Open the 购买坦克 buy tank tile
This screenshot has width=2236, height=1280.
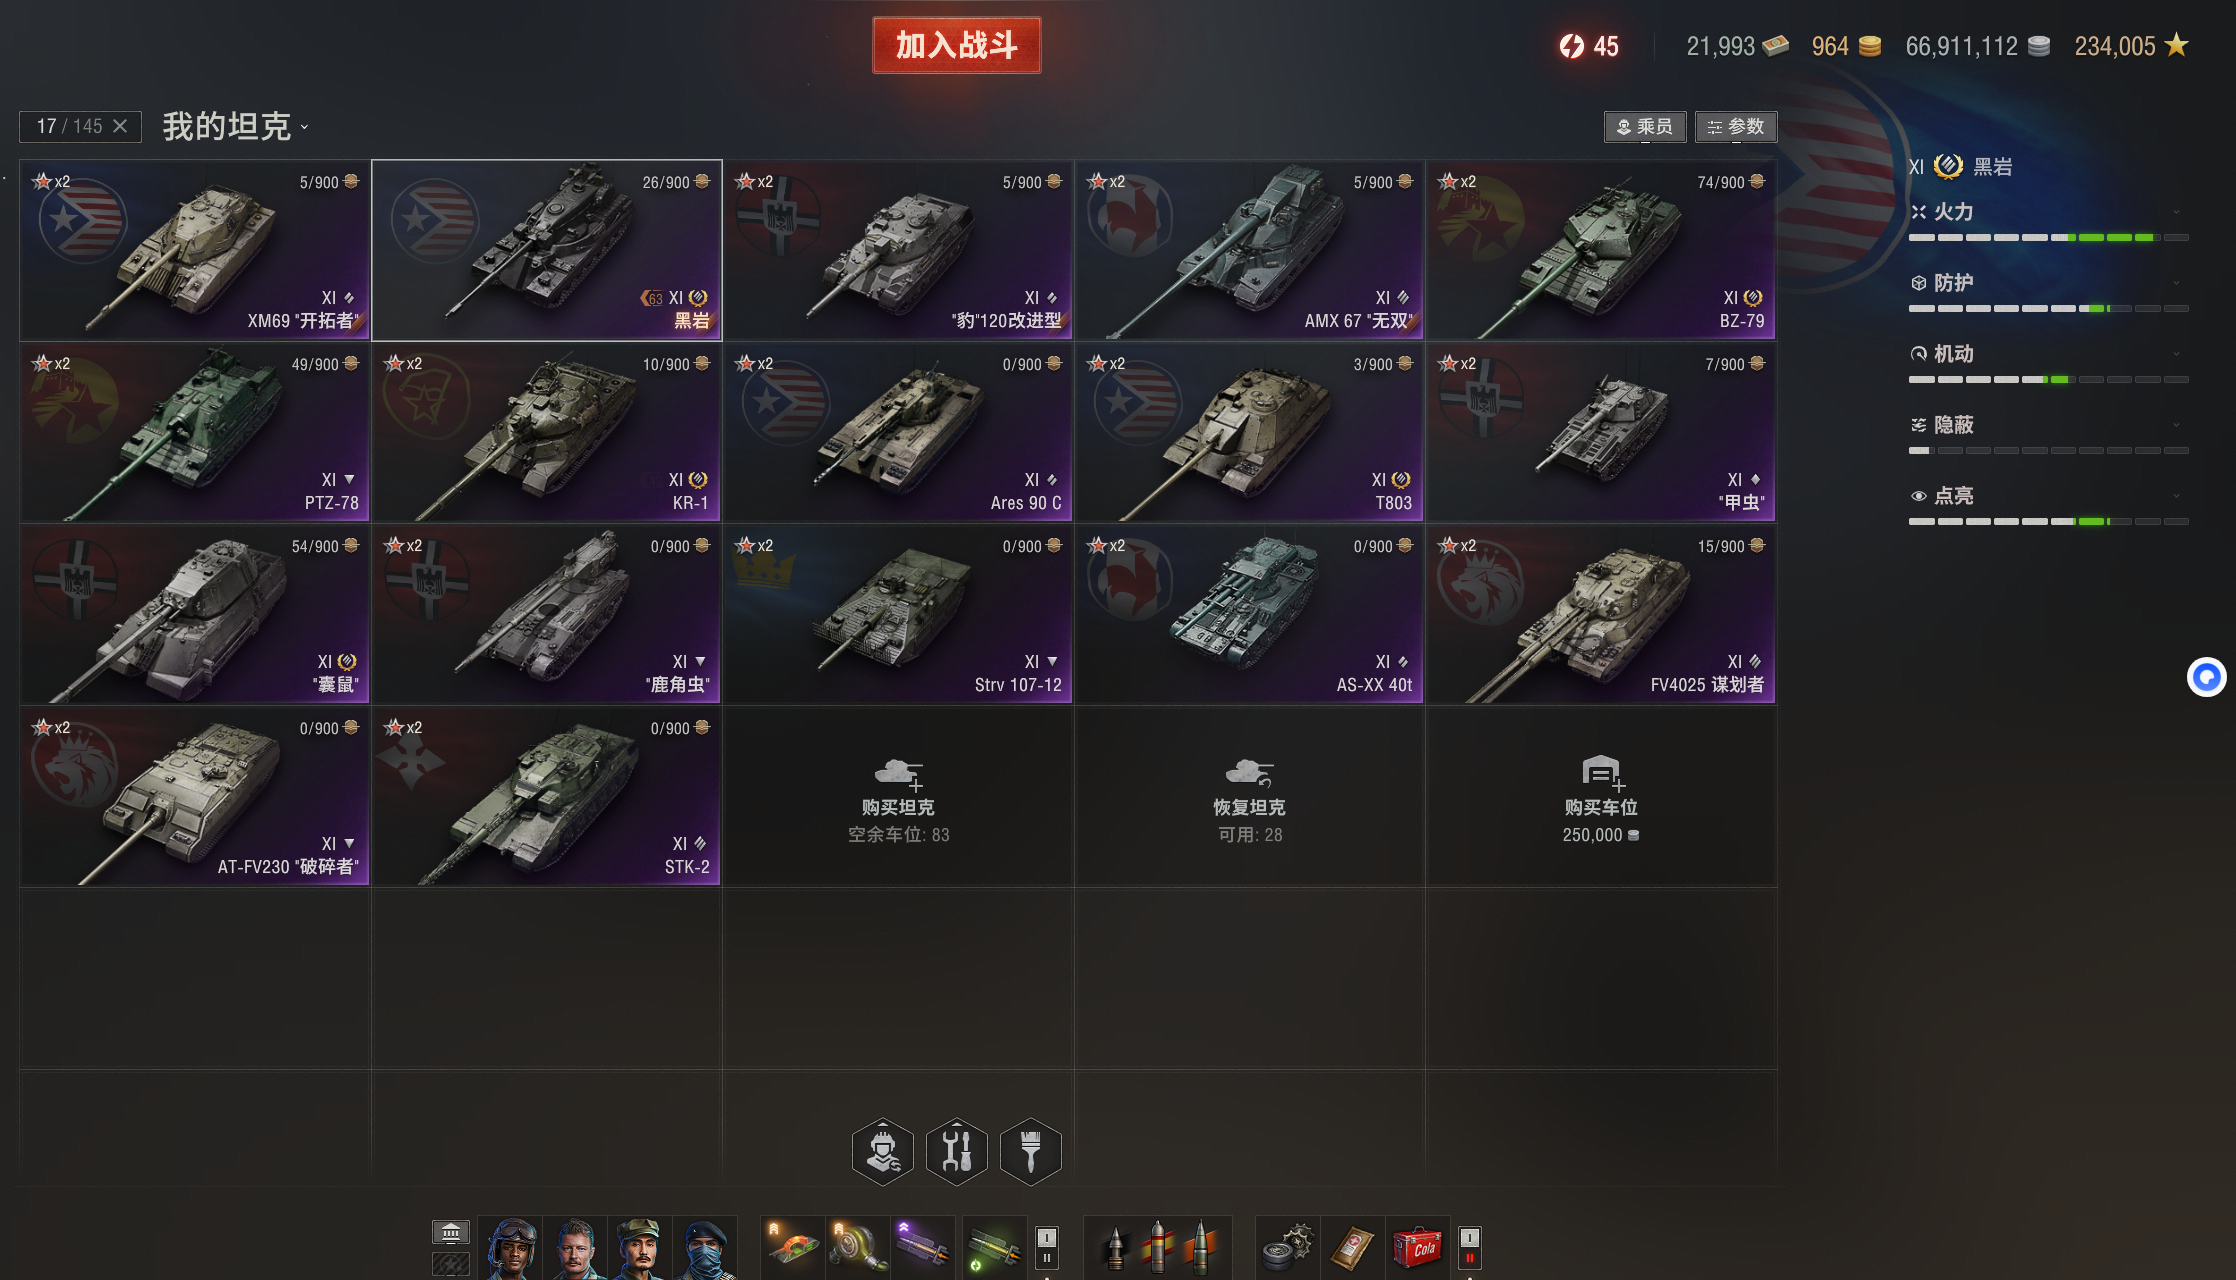coord(898,797)
